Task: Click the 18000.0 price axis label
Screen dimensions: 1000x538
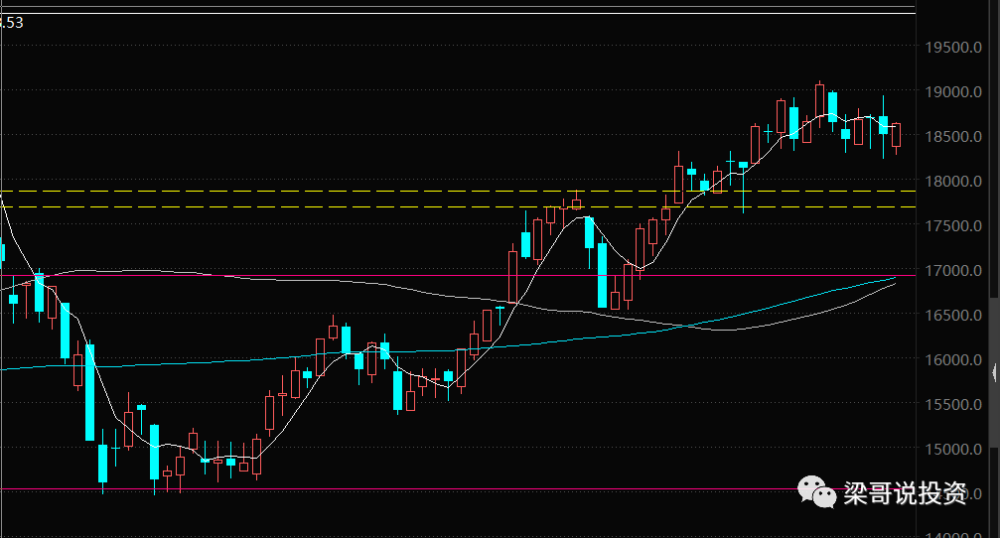Action: click(953, 181)
